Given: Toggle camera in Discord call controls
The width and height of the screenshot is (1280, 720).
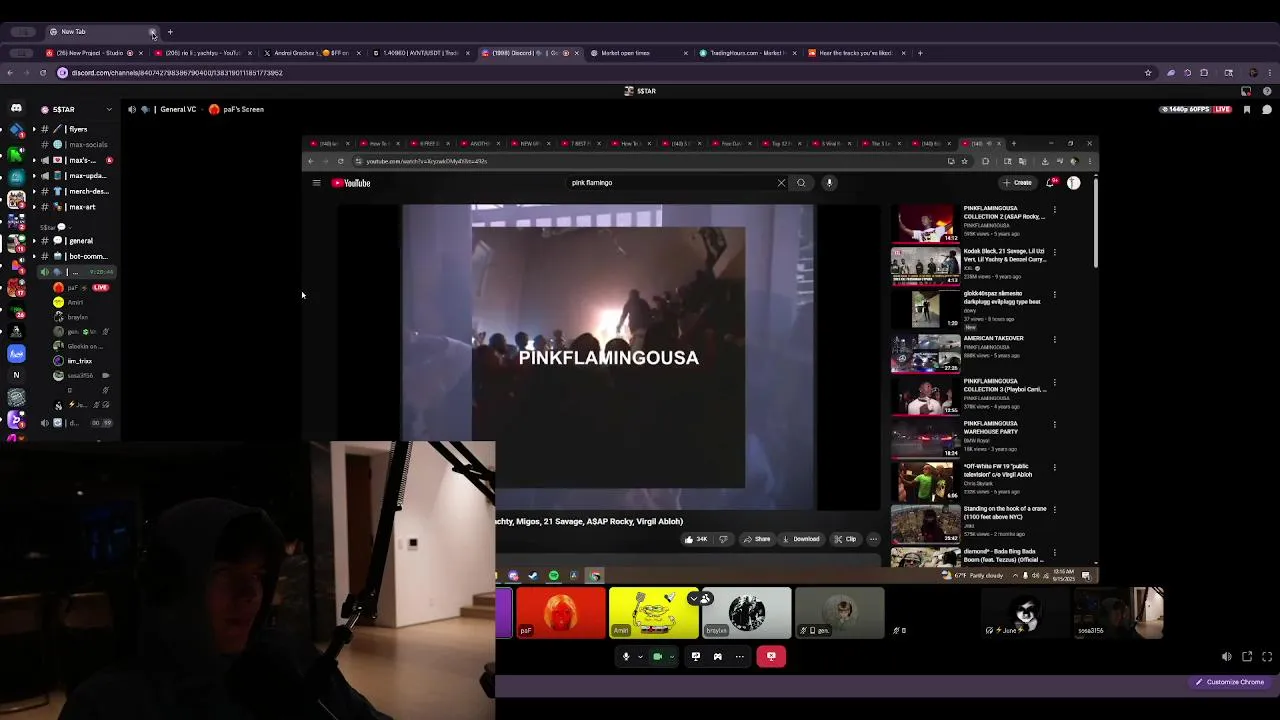Looking at the screenshot, I should pos(657,657).
